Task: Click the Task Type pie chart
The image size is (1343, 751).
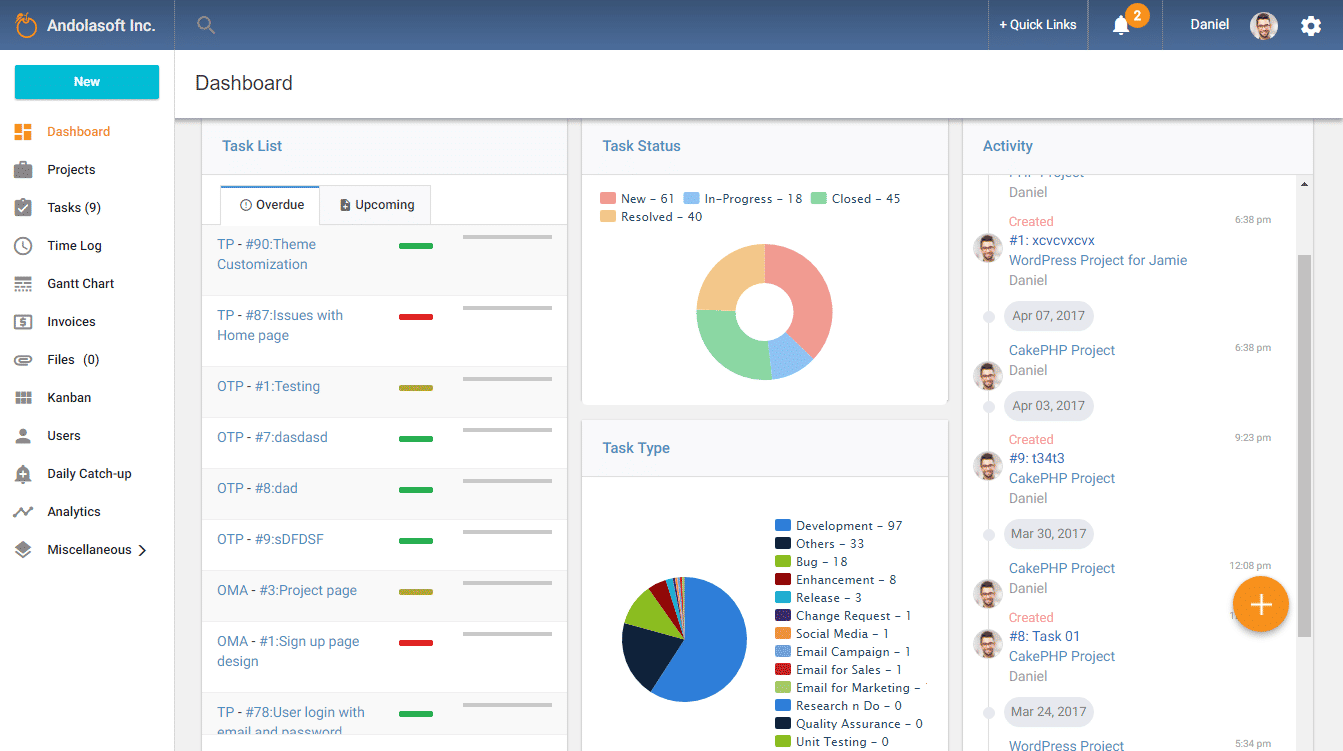Action: coord(685,640)
